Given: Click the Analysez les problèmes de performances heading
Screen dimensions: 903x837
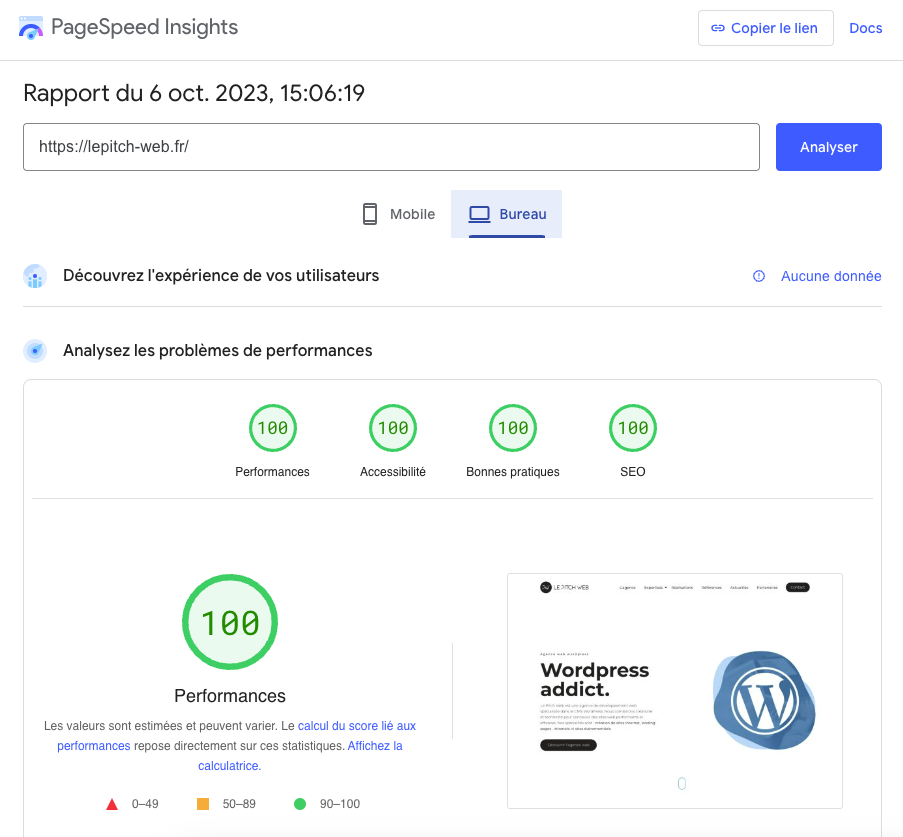Looking at the screenshot, I should coord(218,351).
